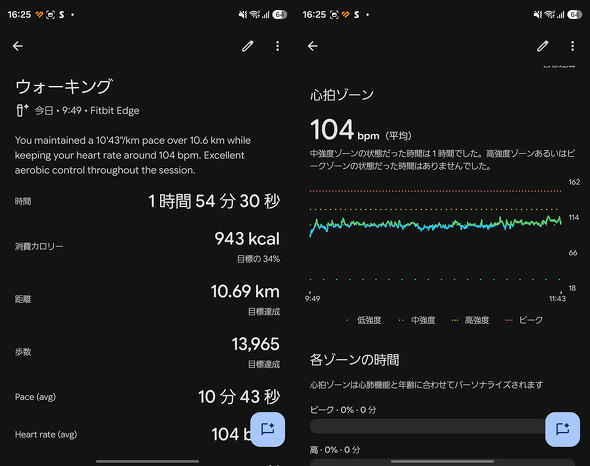
Task: Tap the 104 bpm average value
Action: tap(360, 130)
